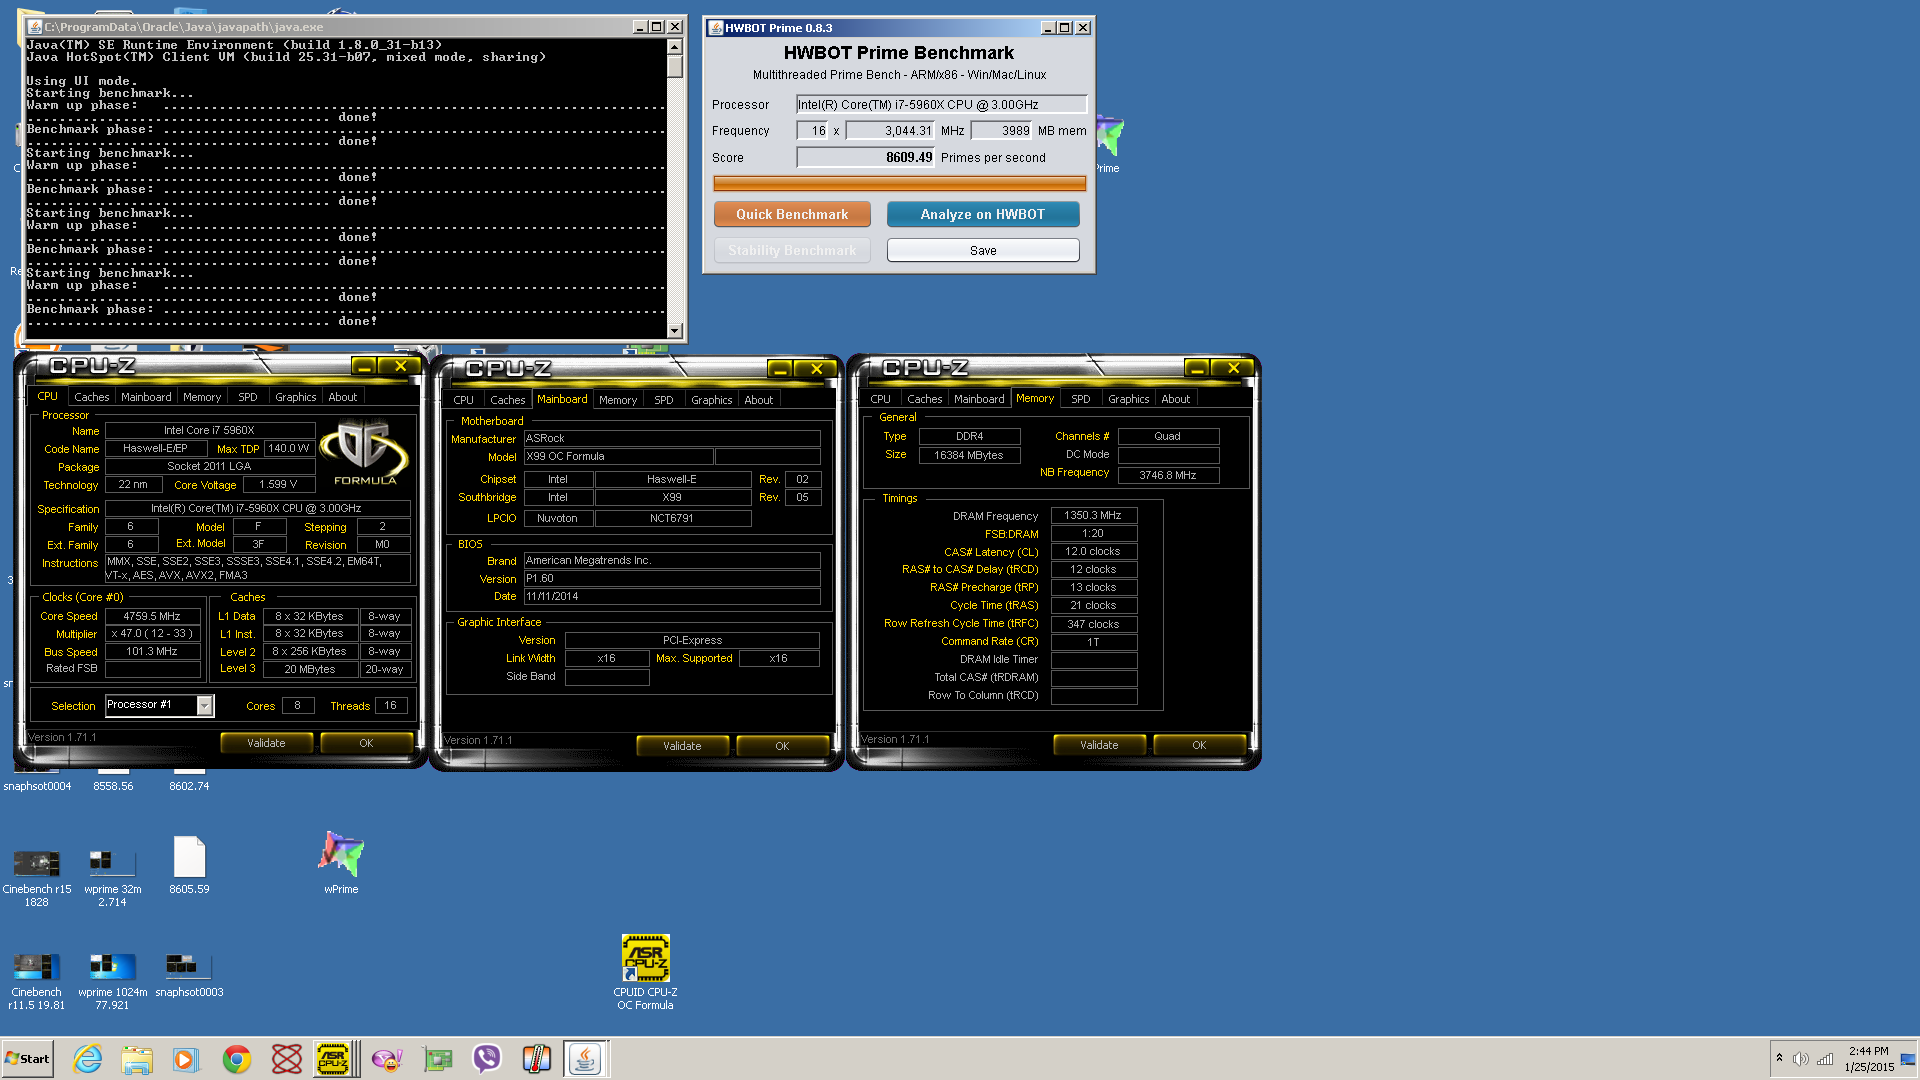Click the OC Formula logo in CPU-Z
This screenshot has width=1920, height=1080.
point(364,452)
